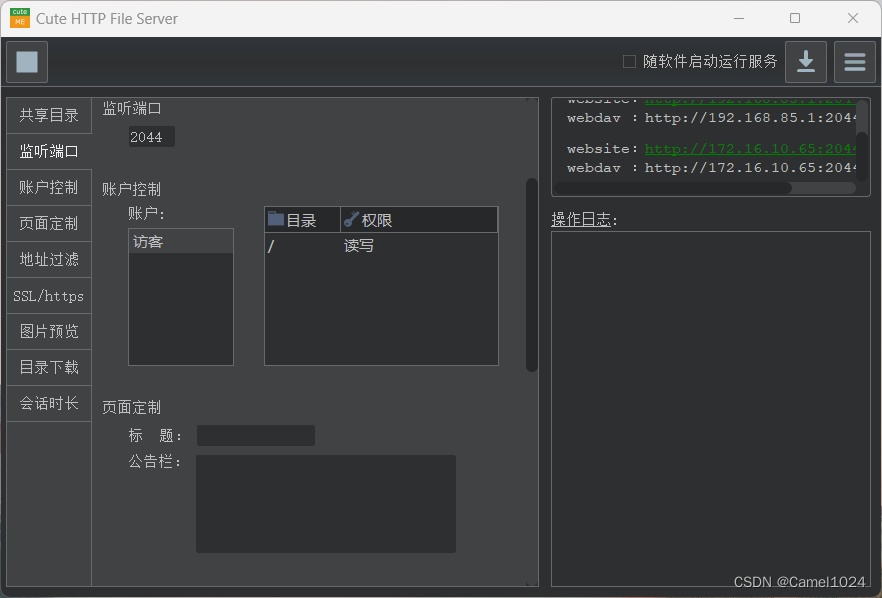
Task: Open the hamburger menu icon
Action: [854, 62]
